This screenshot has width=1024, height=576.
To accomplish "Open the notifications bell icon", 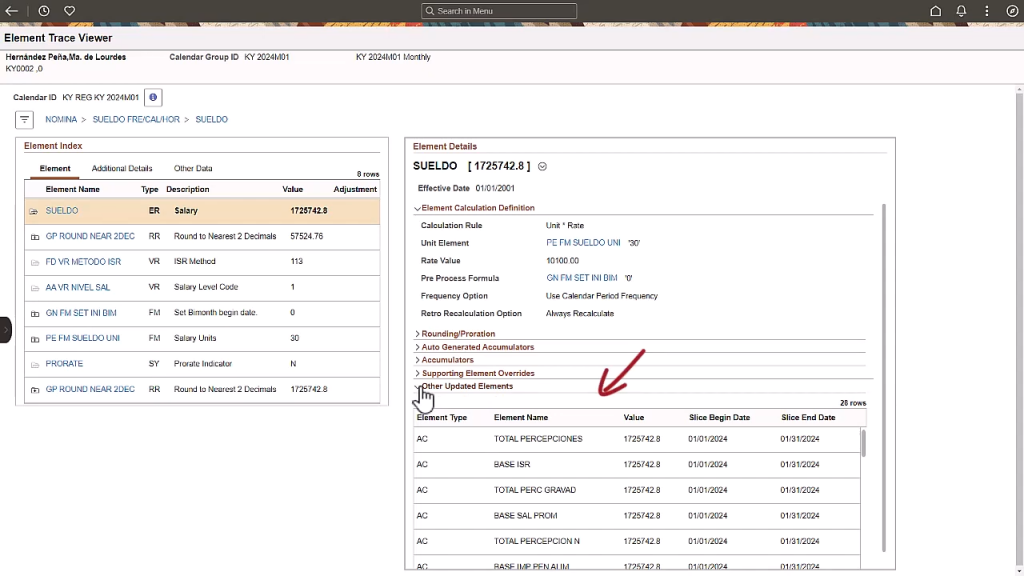I will (961, 10).
